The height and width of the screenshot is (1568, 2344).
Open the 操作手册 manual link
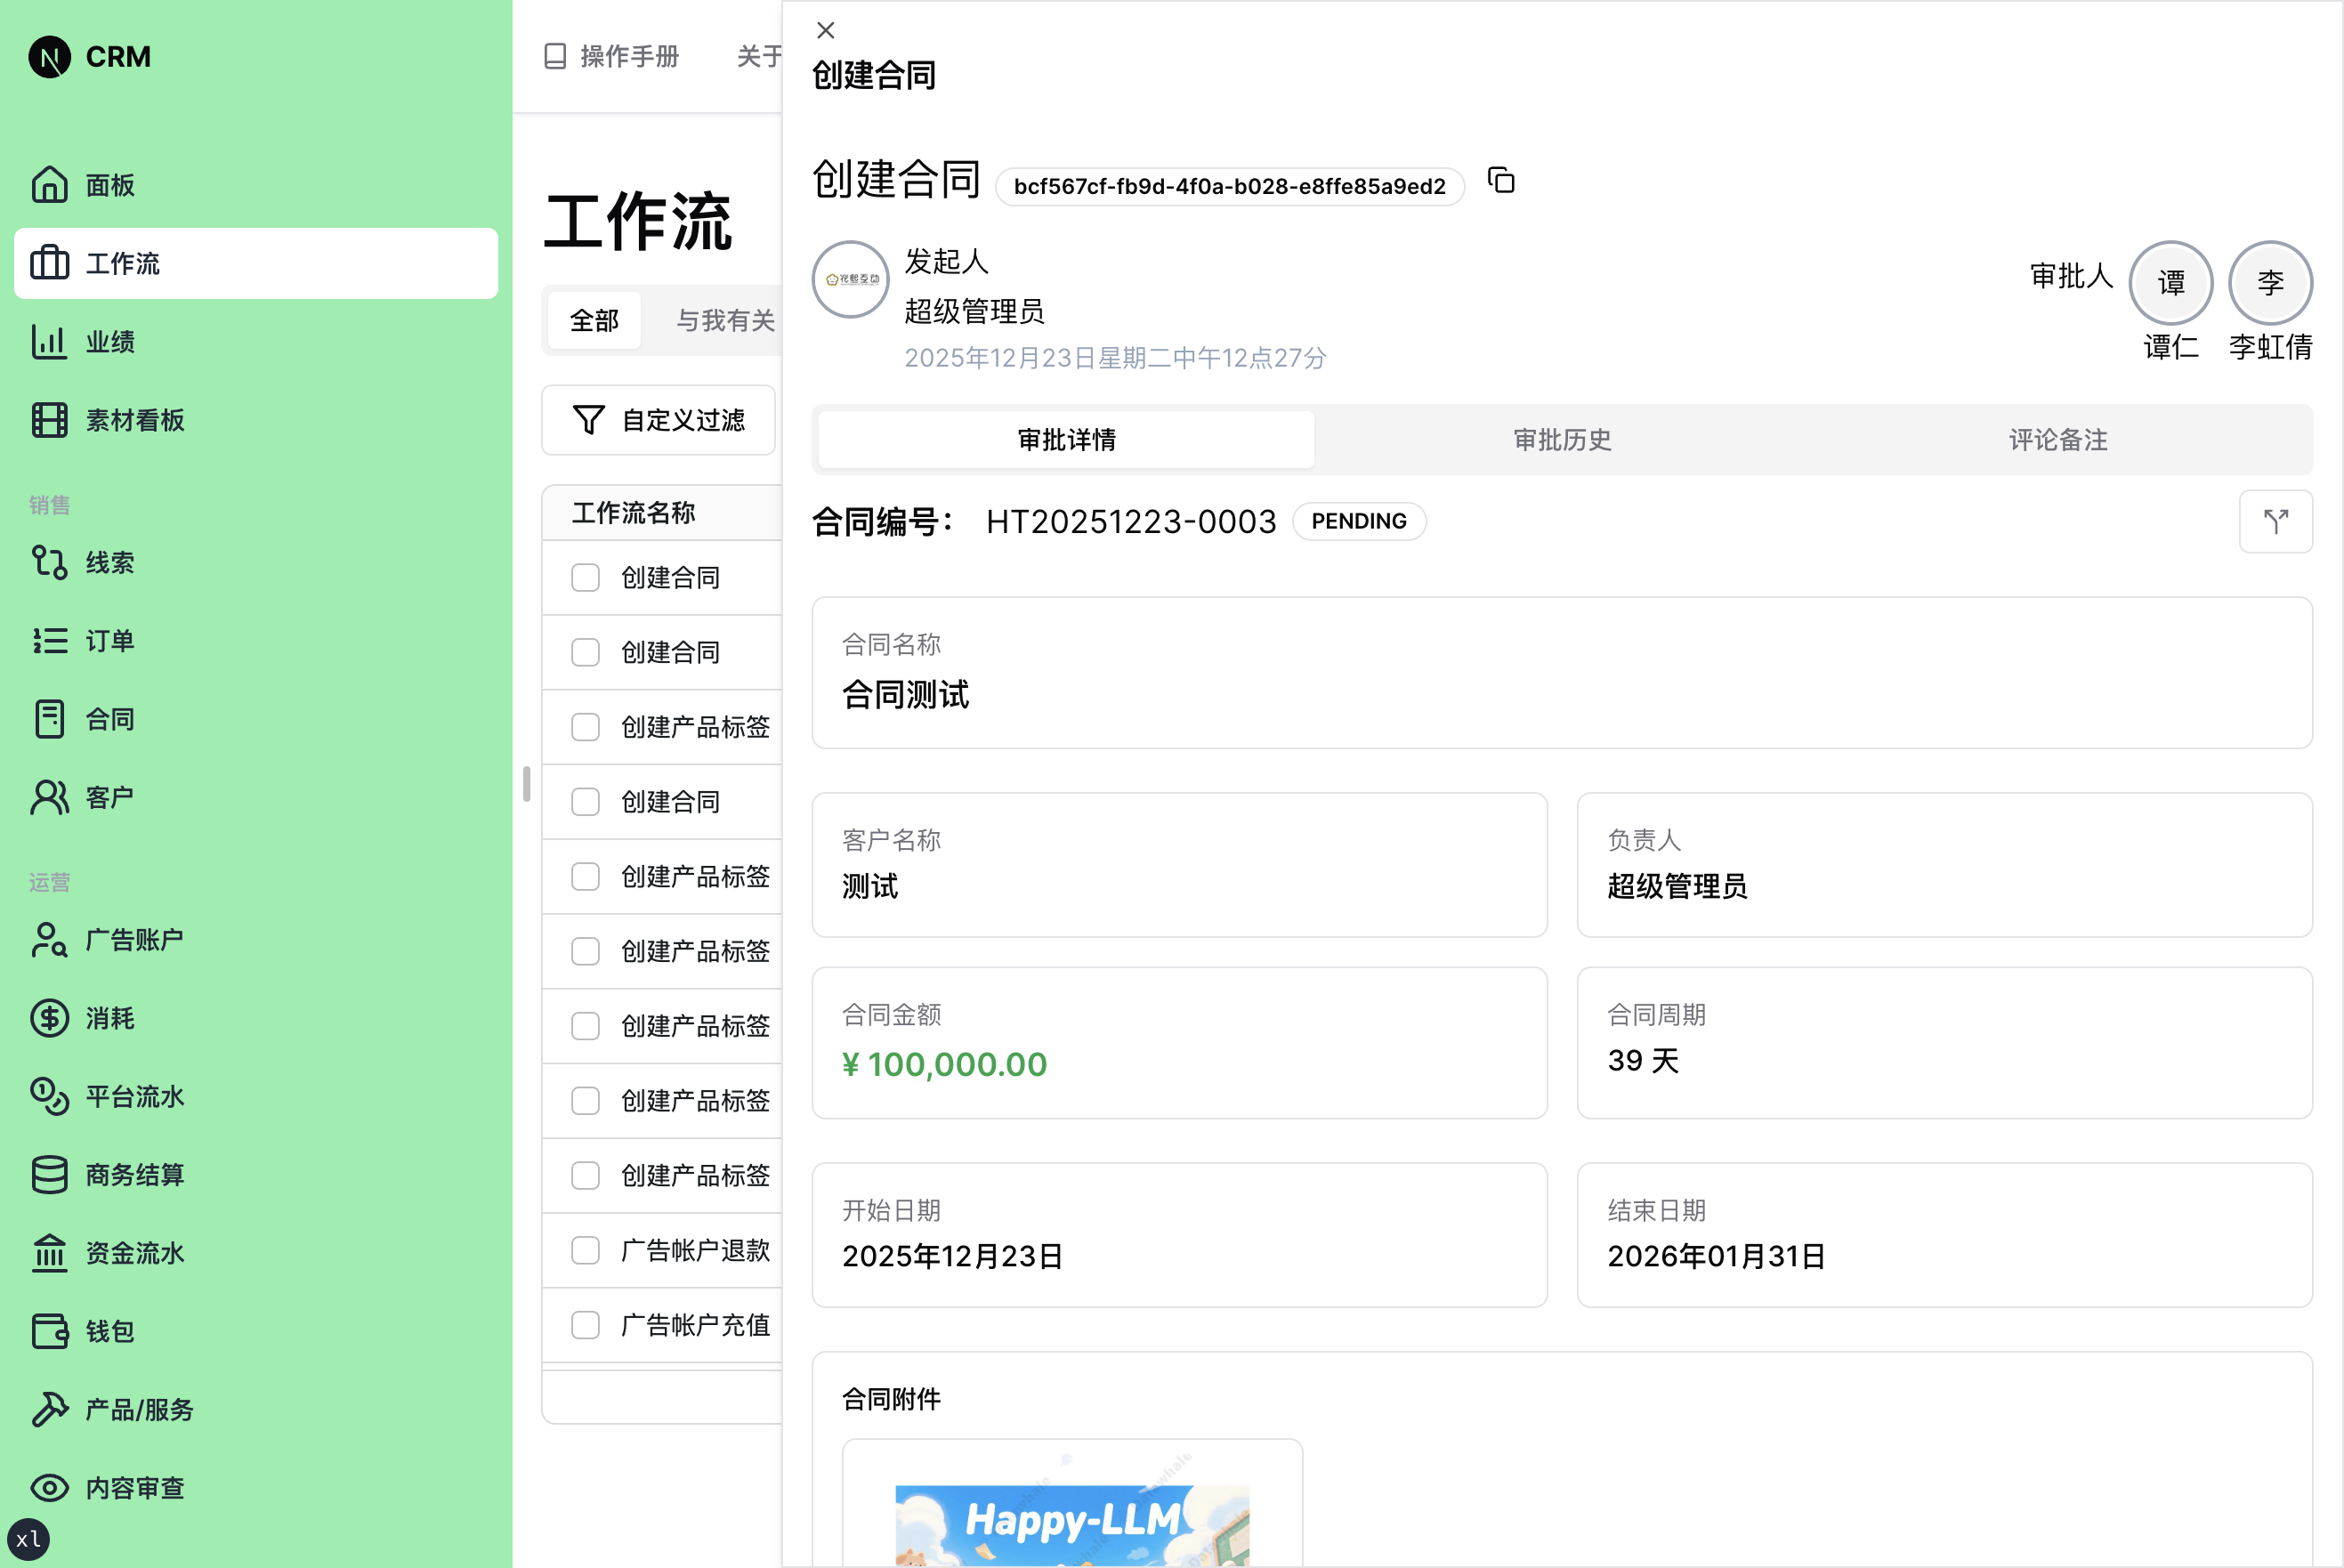(x=611, y=57)
